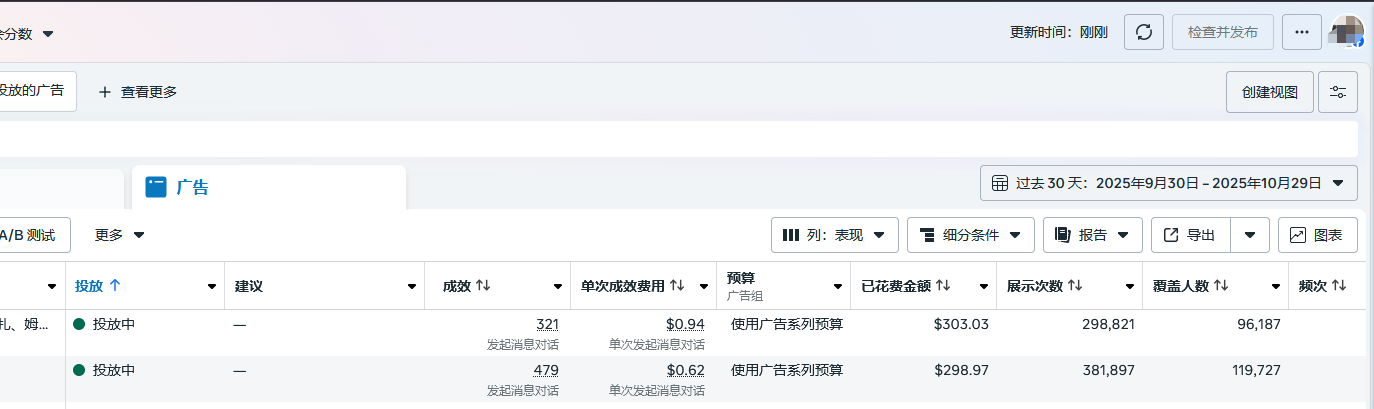Screen dimensions: 1374x409
Task: Click the profile avatar in top right
Action: pyautogui.click(x=1347, y=32)
